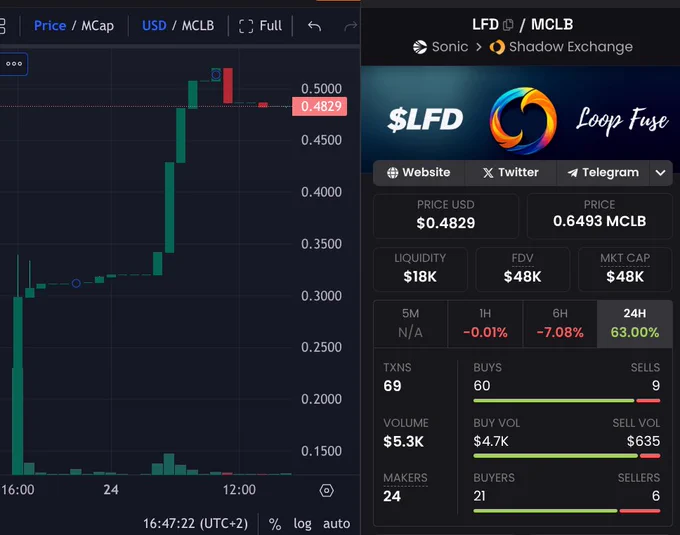Click the FDV $48K box
The width and height of the screenshot is (680, 535).
pos(523,269)
